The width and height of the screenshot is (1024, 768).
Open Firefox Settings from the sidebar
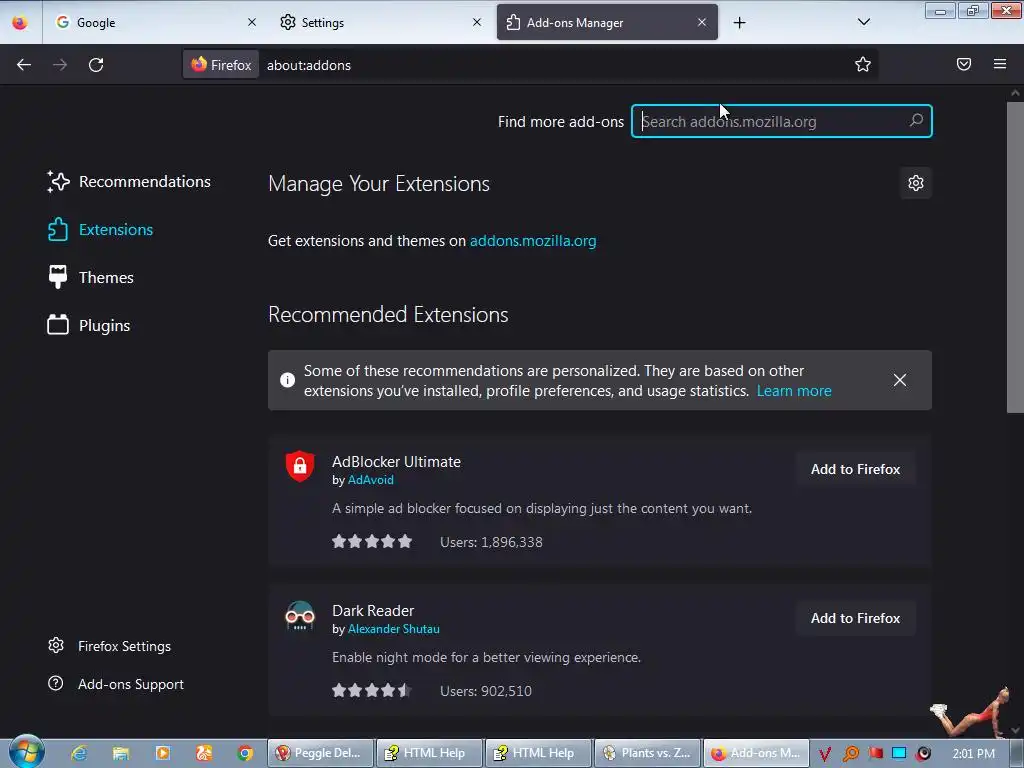point(110,646)
